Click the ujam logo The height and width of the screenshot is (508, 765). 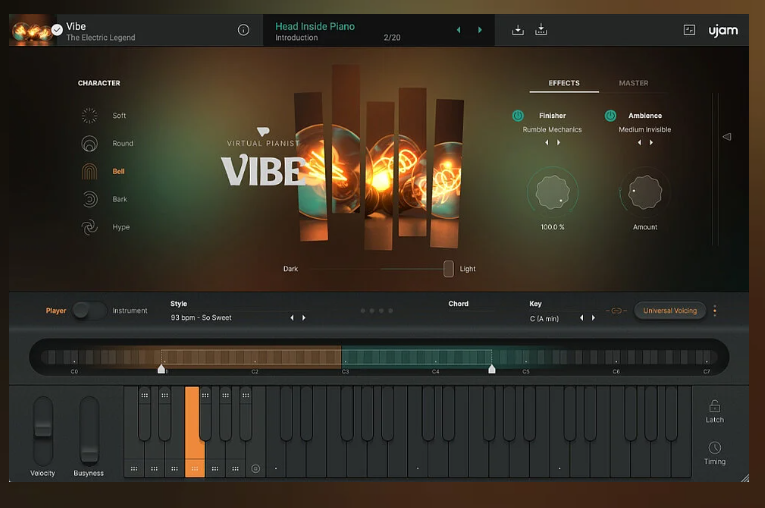click(x=723, y=30)
